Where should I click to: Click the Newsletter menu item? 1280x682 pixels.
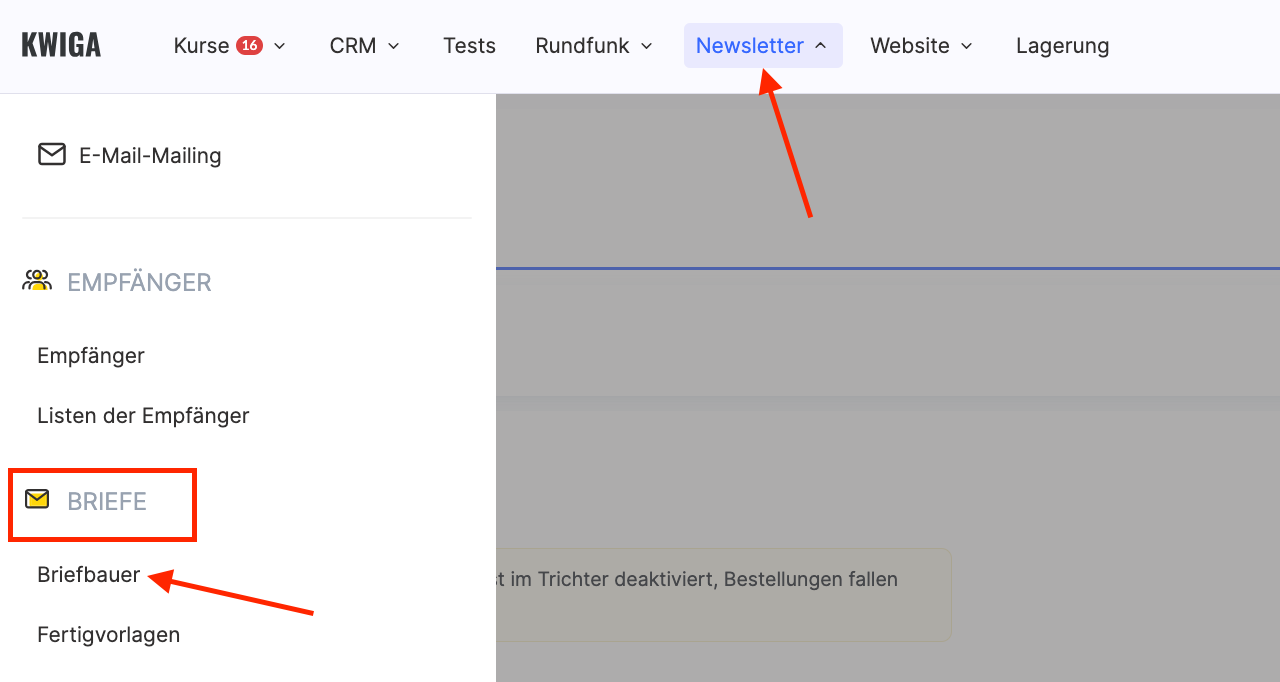(763, 45)
